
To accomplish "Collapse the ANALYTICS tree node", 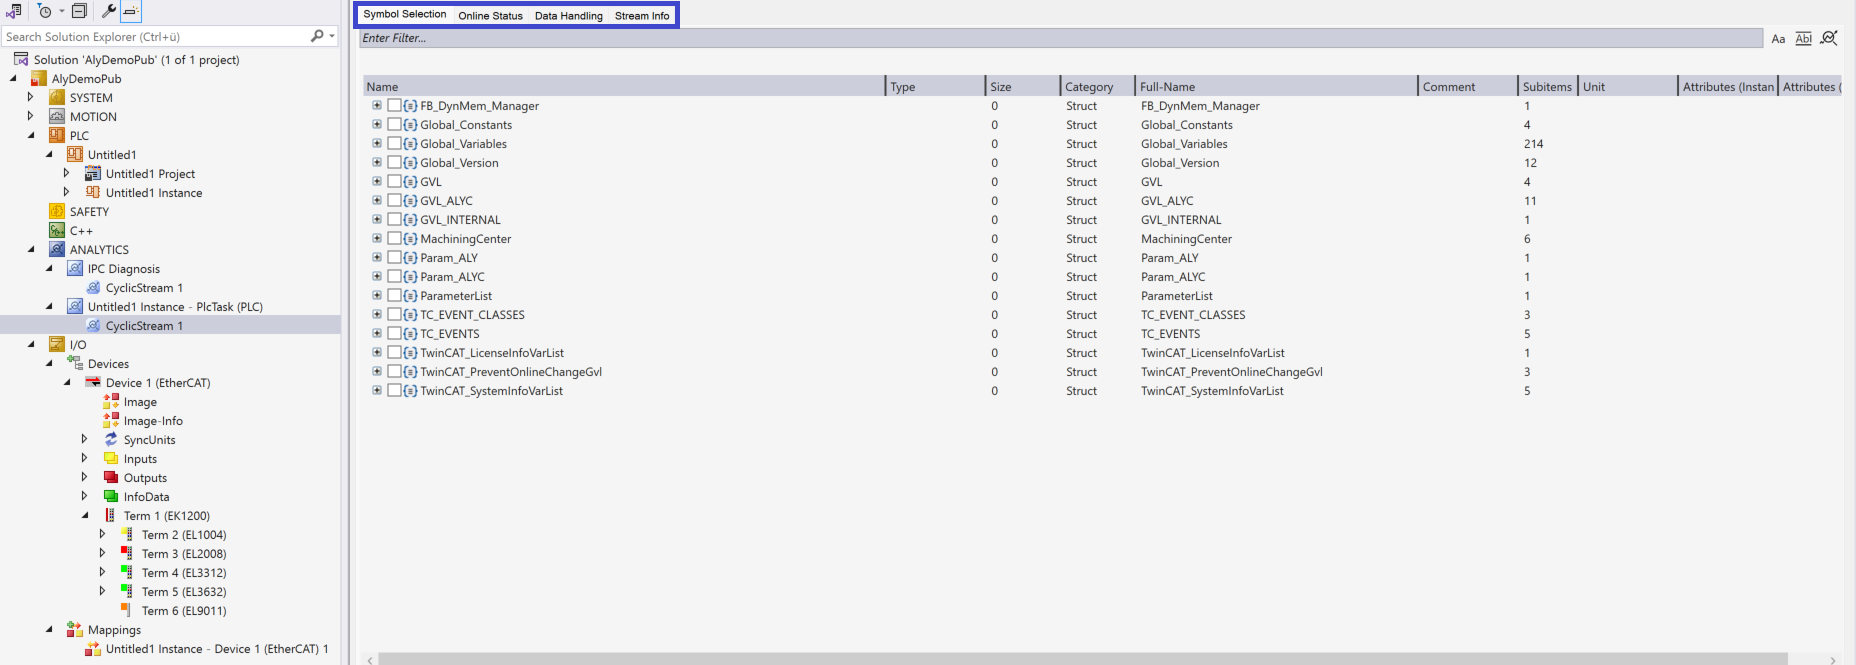I will (30, 250).
